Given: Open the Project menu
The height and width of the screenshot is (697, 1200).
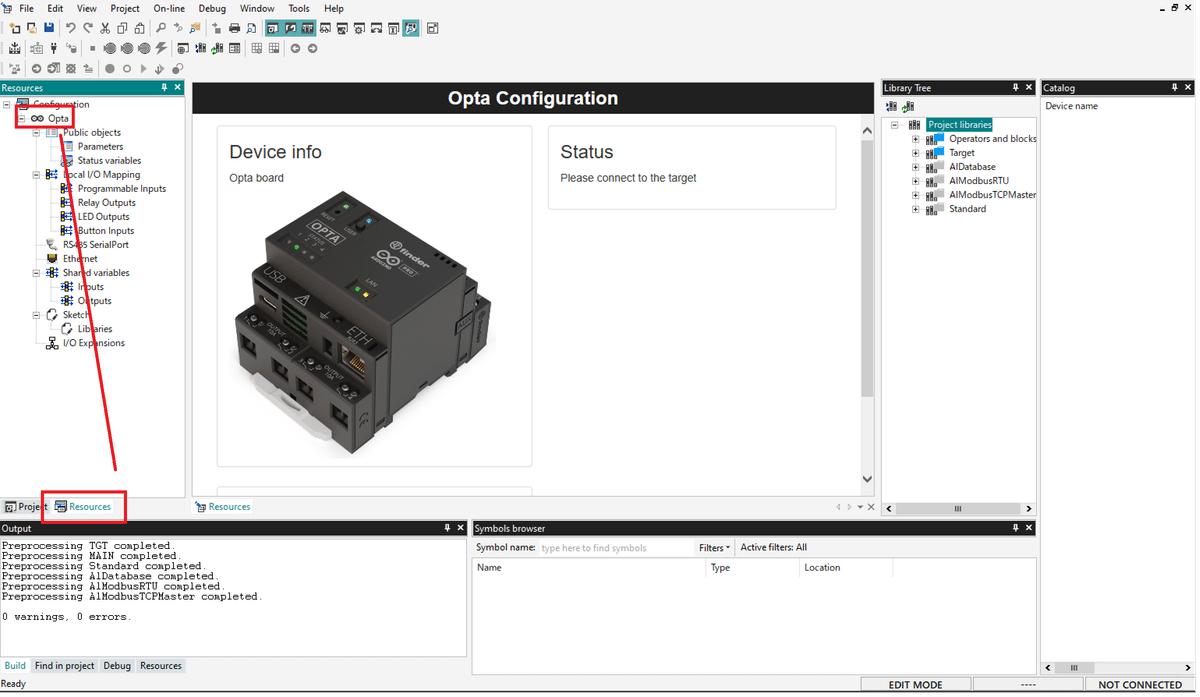Looking at the screenshot, I should 125,8.
